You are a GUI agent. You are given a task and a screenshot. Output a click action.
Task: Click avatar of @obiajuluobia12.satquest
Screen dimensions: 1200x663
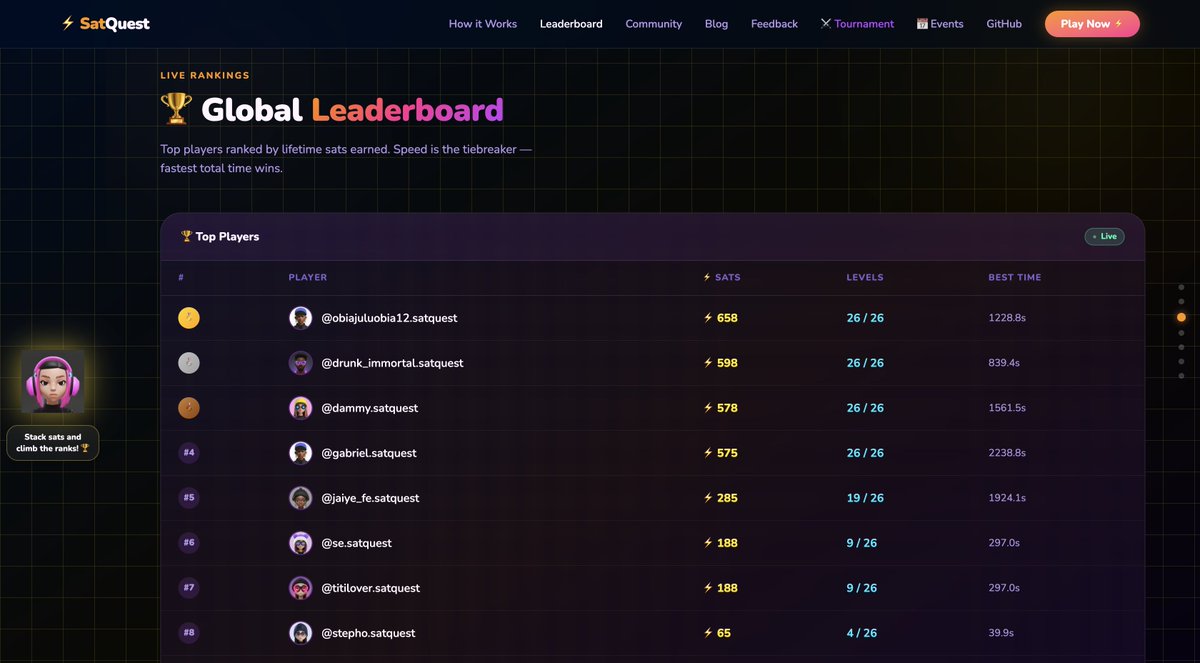(300, 318)
